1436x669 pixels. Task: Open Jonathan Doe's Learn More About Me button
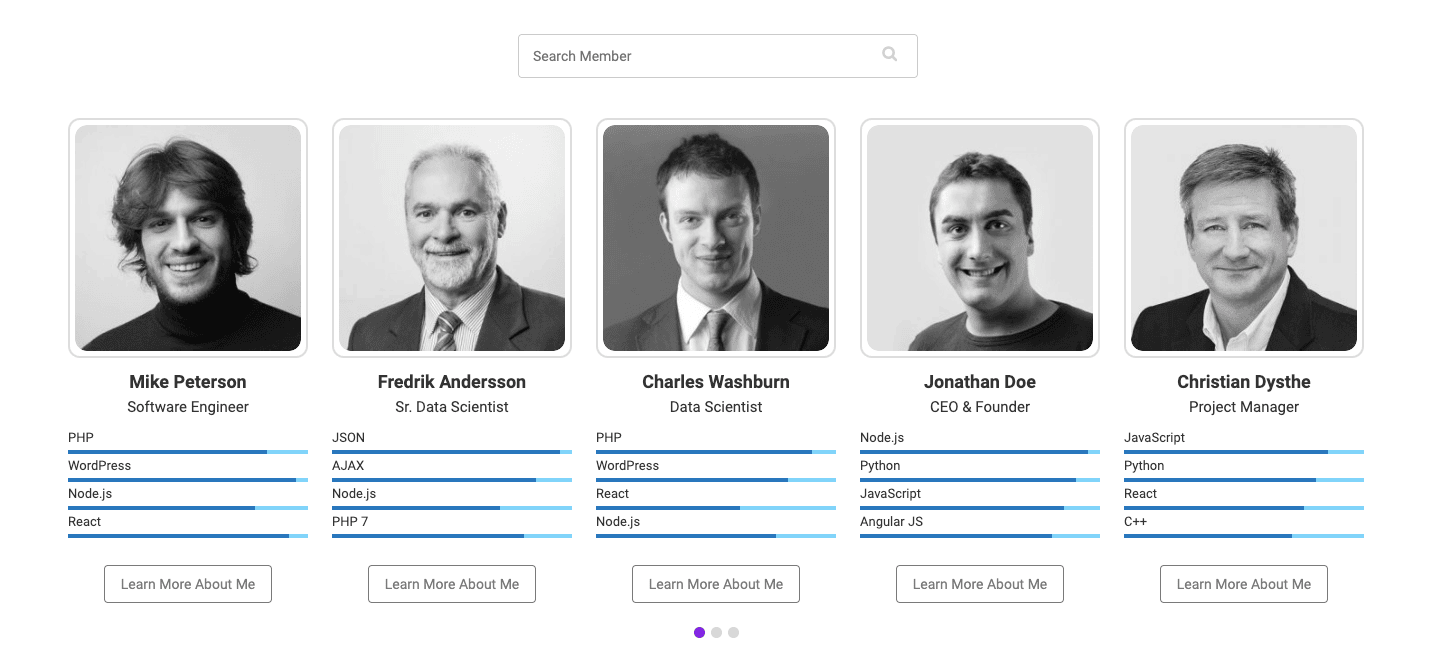(x=980, y=584)
